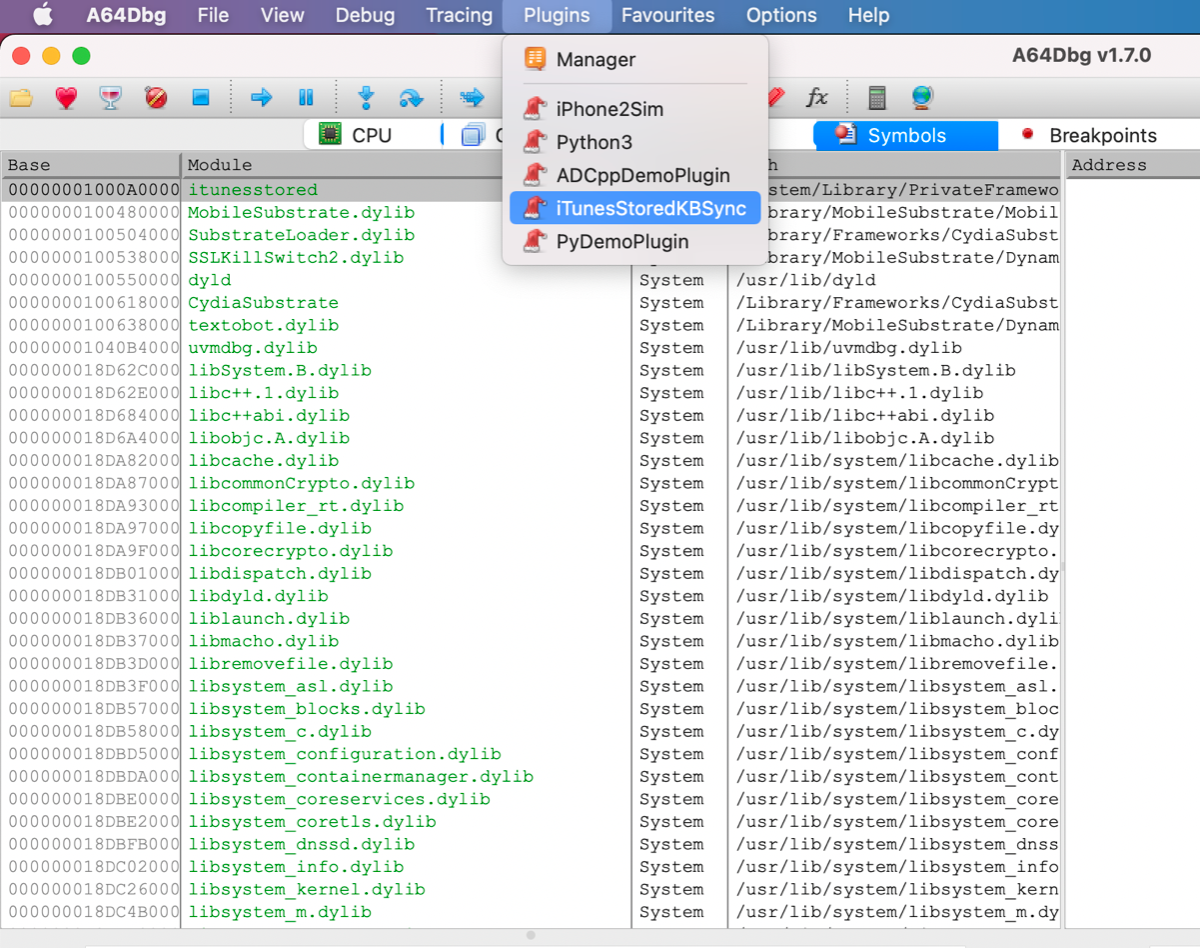Click the red heart toolbar icon
1200x948 pixels.
pos(66,98)
